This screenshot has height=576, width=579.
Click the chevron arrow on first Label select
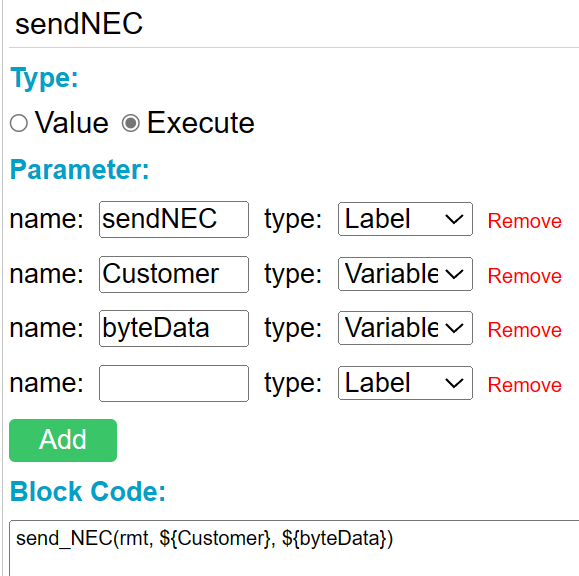point(454,219)
